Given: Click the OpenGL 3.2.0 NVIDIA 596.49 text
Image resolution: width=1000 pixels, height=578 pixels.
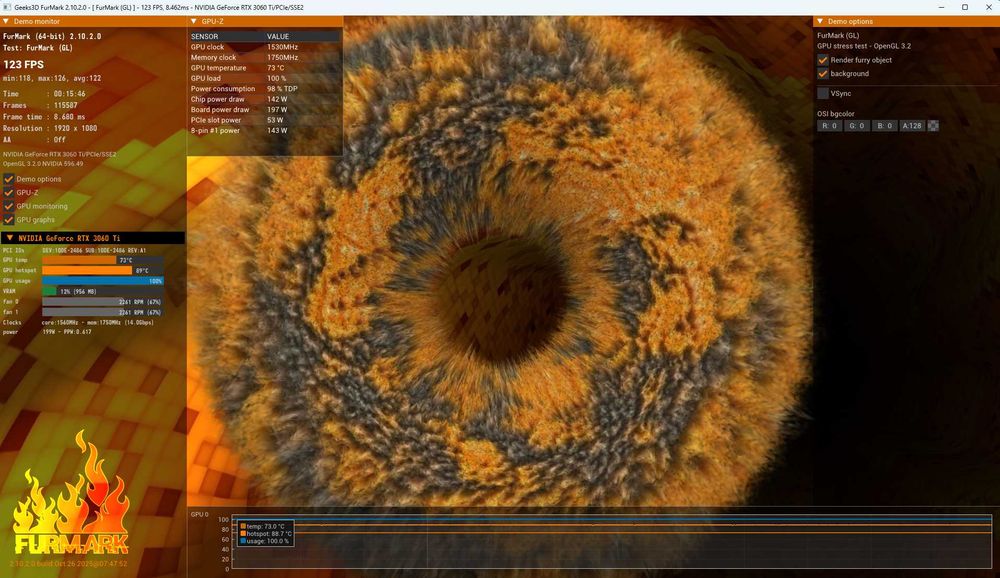Looking at the screenshot, I should pos(43,164).
